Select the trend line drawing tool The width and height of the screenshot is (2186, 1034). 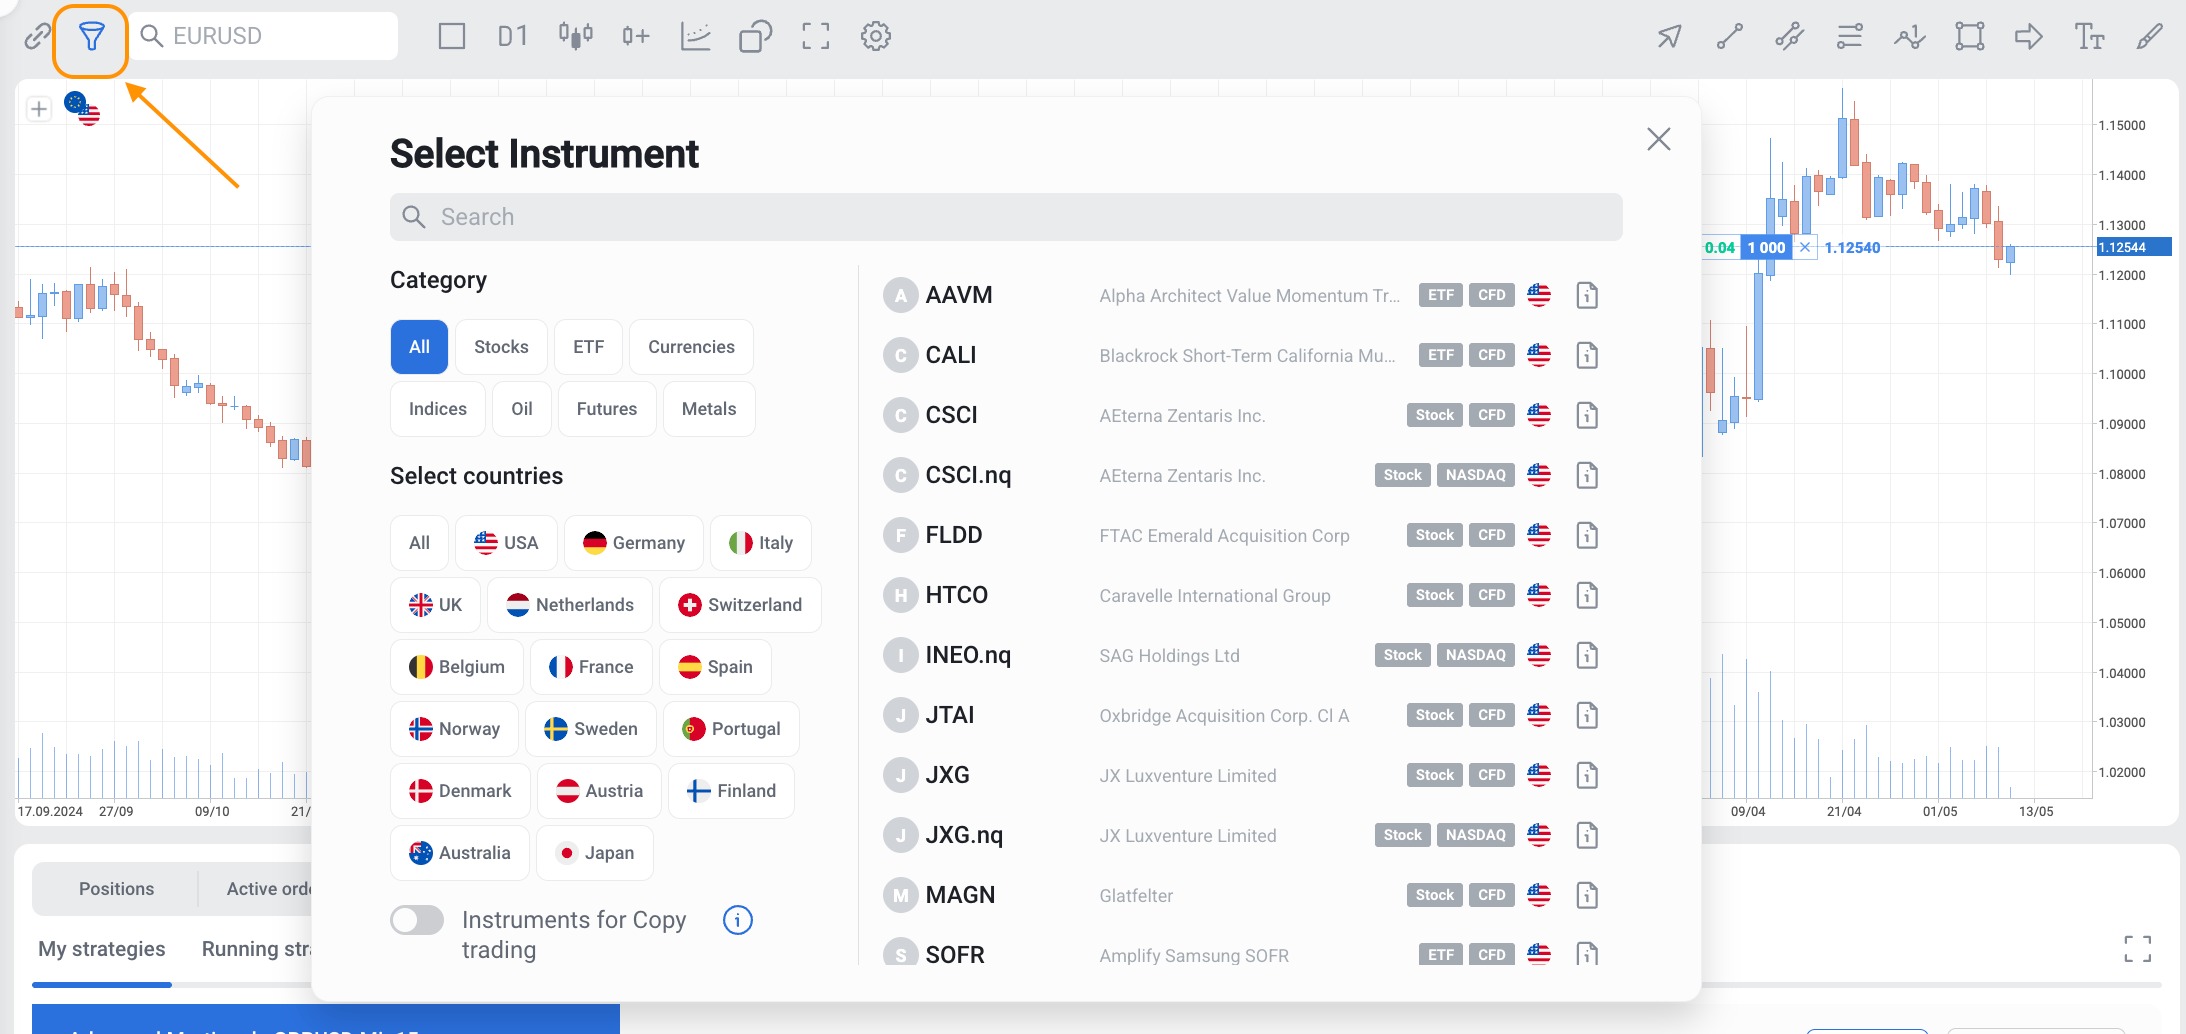1729,37
